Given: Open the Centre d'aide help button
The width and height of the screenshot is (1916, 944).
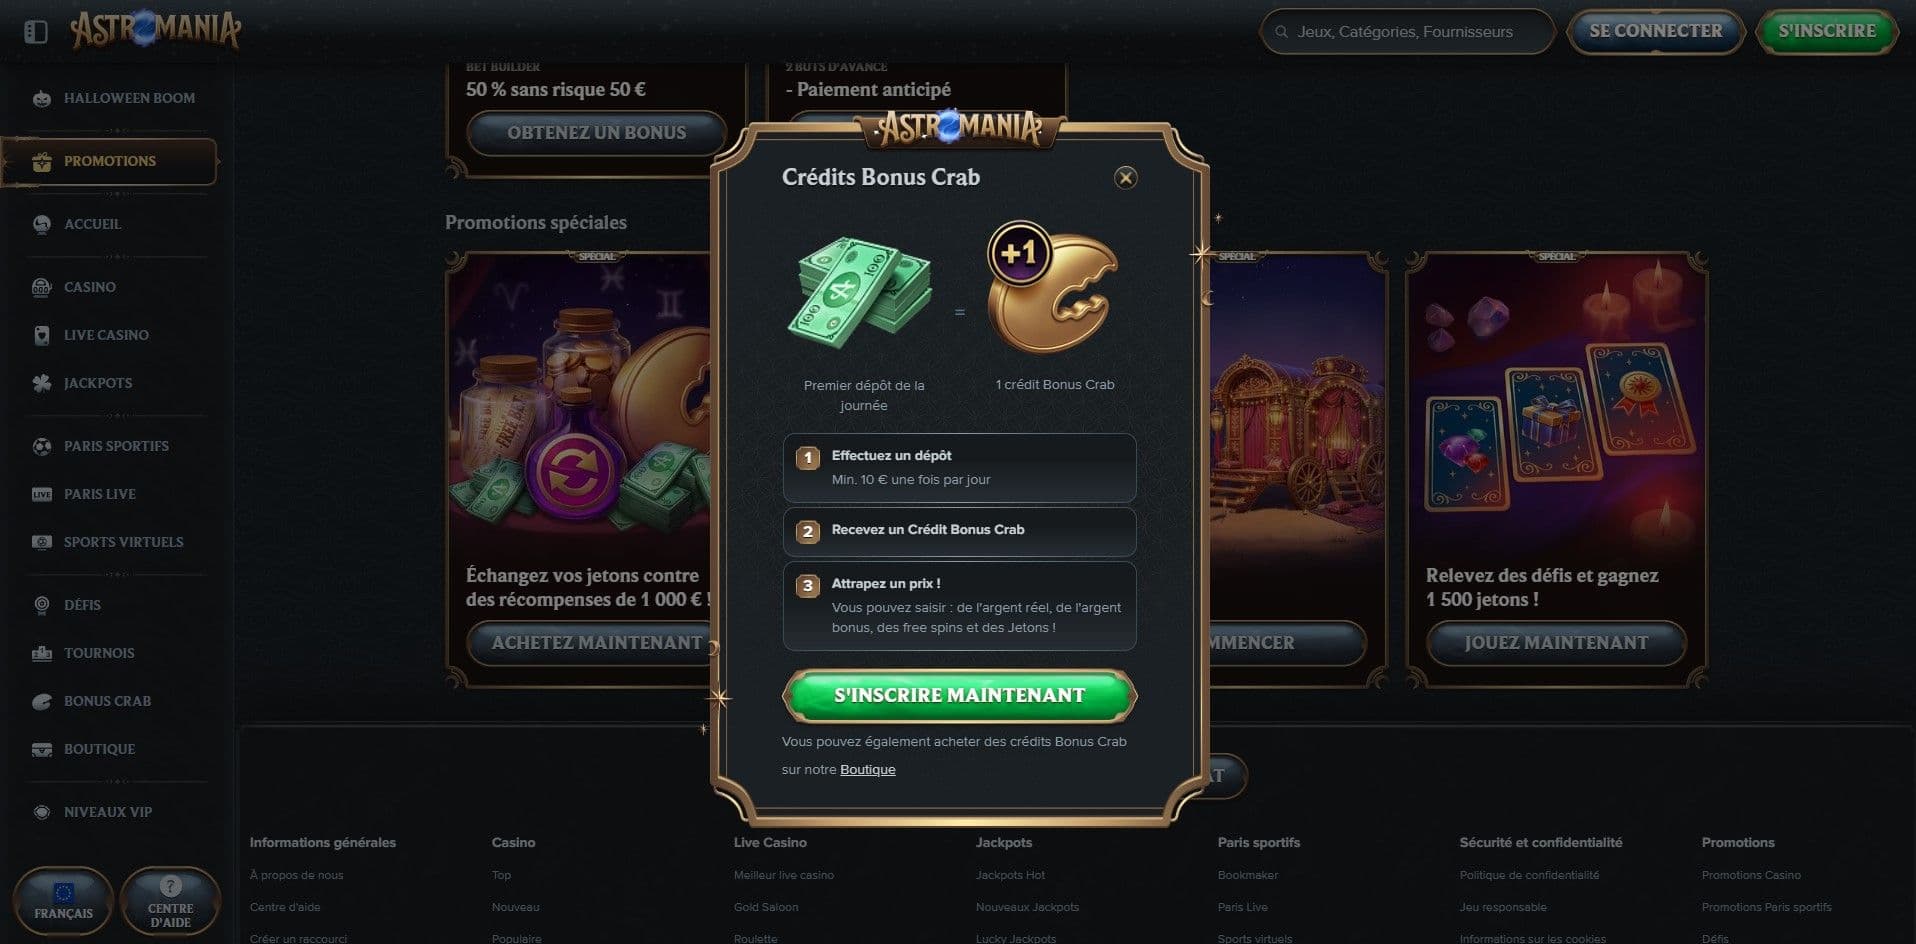Looking at the screenshot, I should [170, 901].
